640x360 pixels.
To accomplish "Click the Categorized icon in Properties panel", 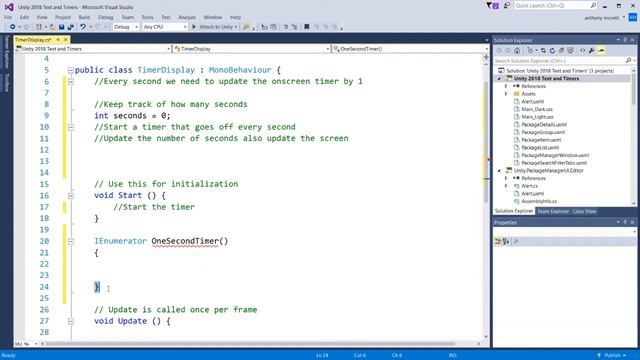I will [x=498, y=242].
